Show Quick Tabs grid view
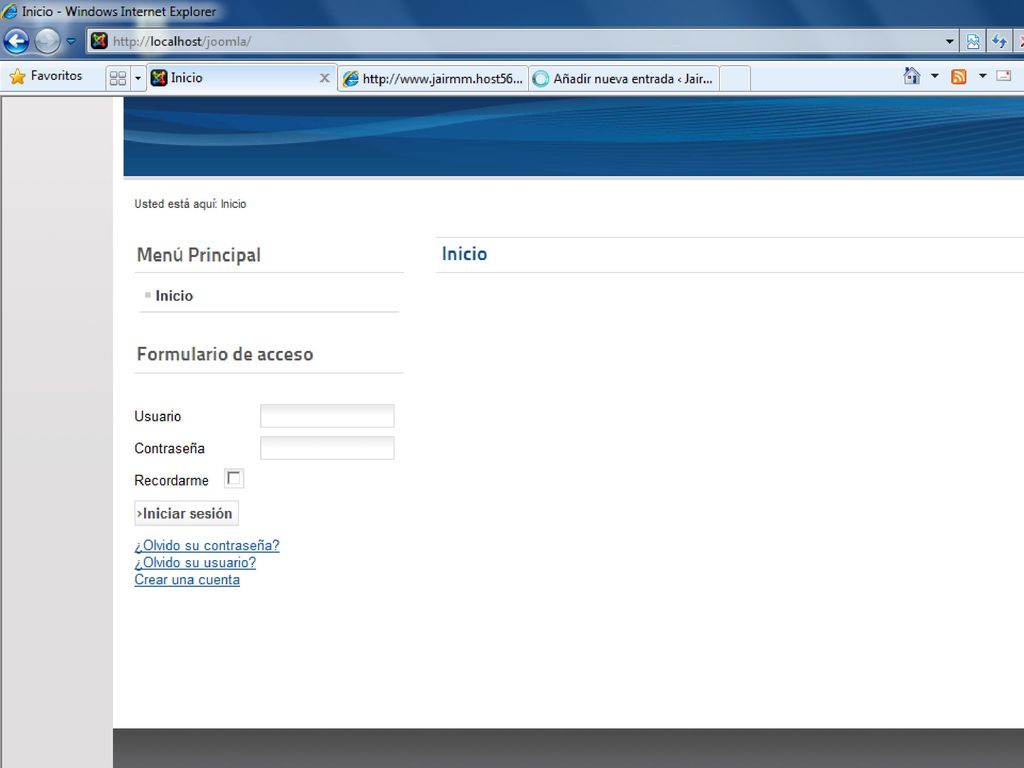Screen dimensions: 1024x768 [118, 78]
